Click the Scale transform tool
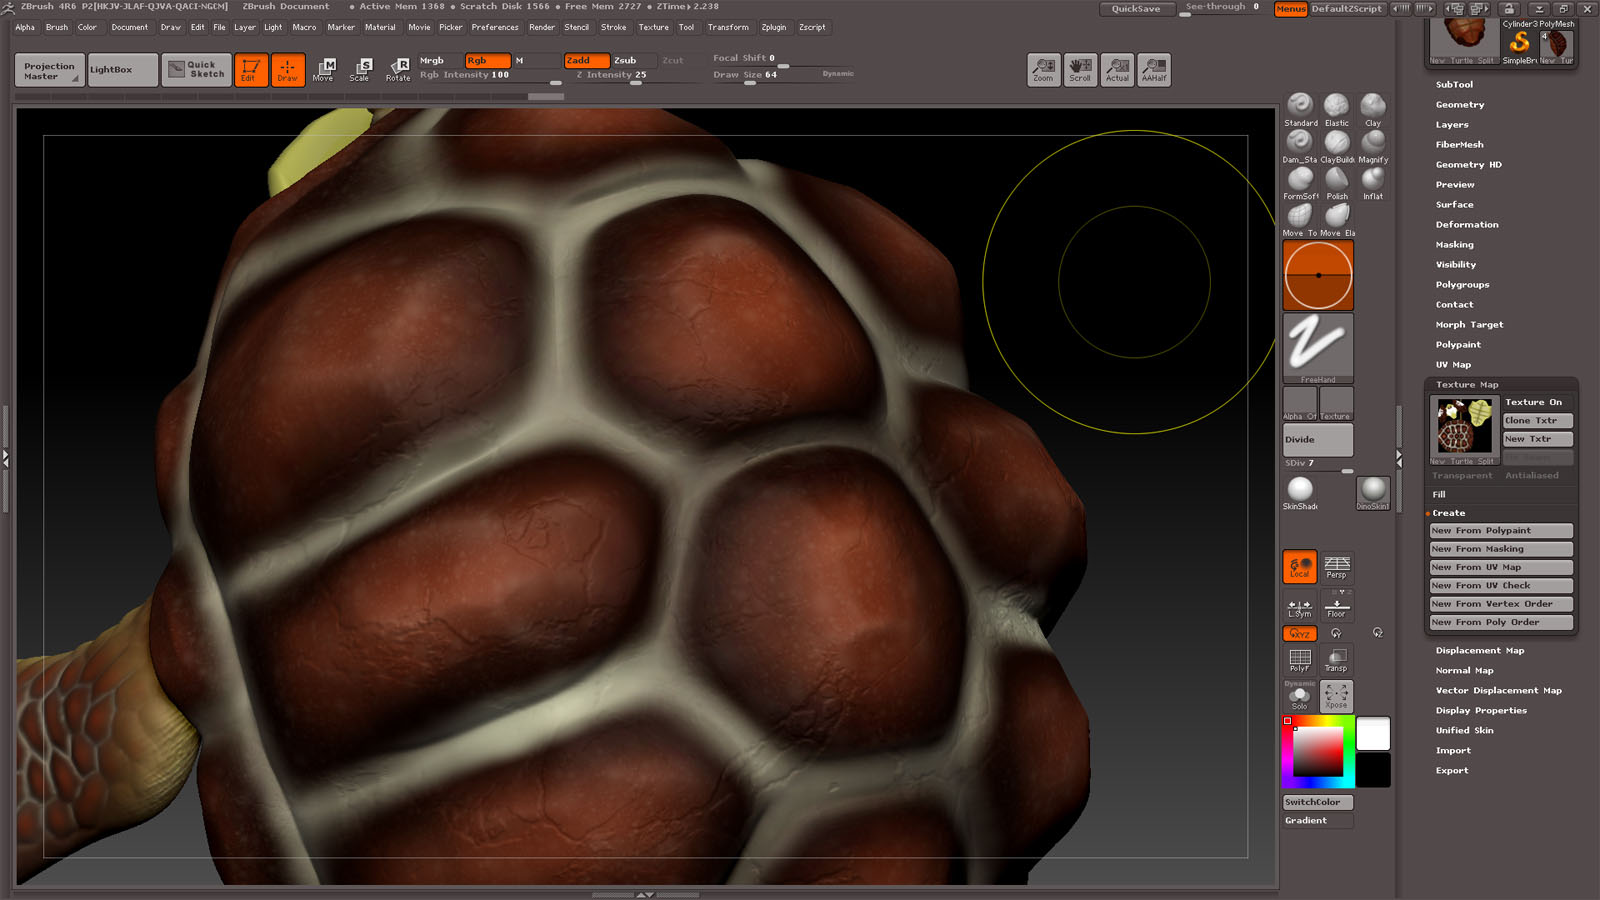The image size is (1600, 900). 360,69
